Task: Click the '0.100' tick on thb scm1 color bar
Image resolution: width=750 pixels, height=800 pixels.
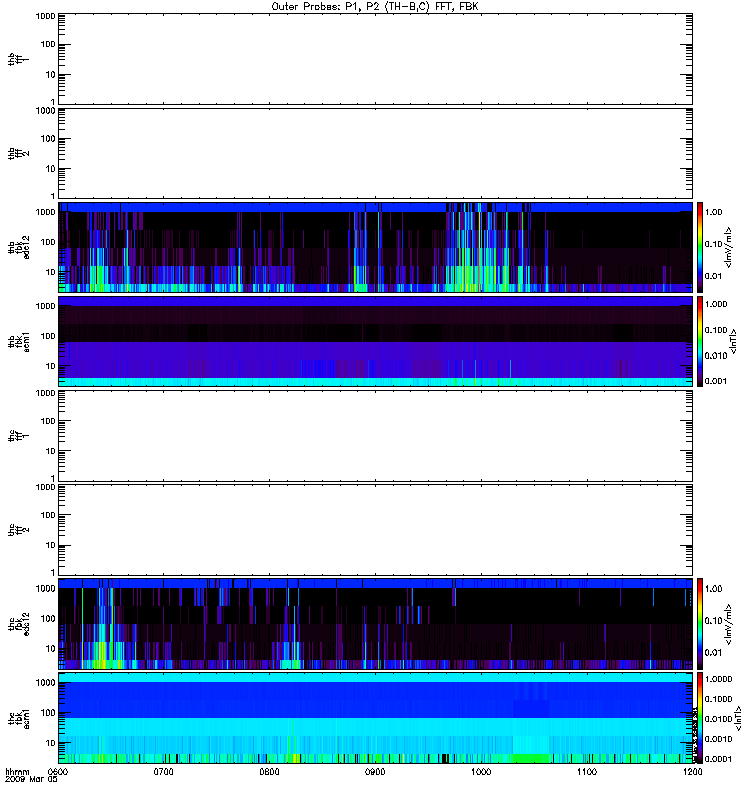Action: (716, 330)
